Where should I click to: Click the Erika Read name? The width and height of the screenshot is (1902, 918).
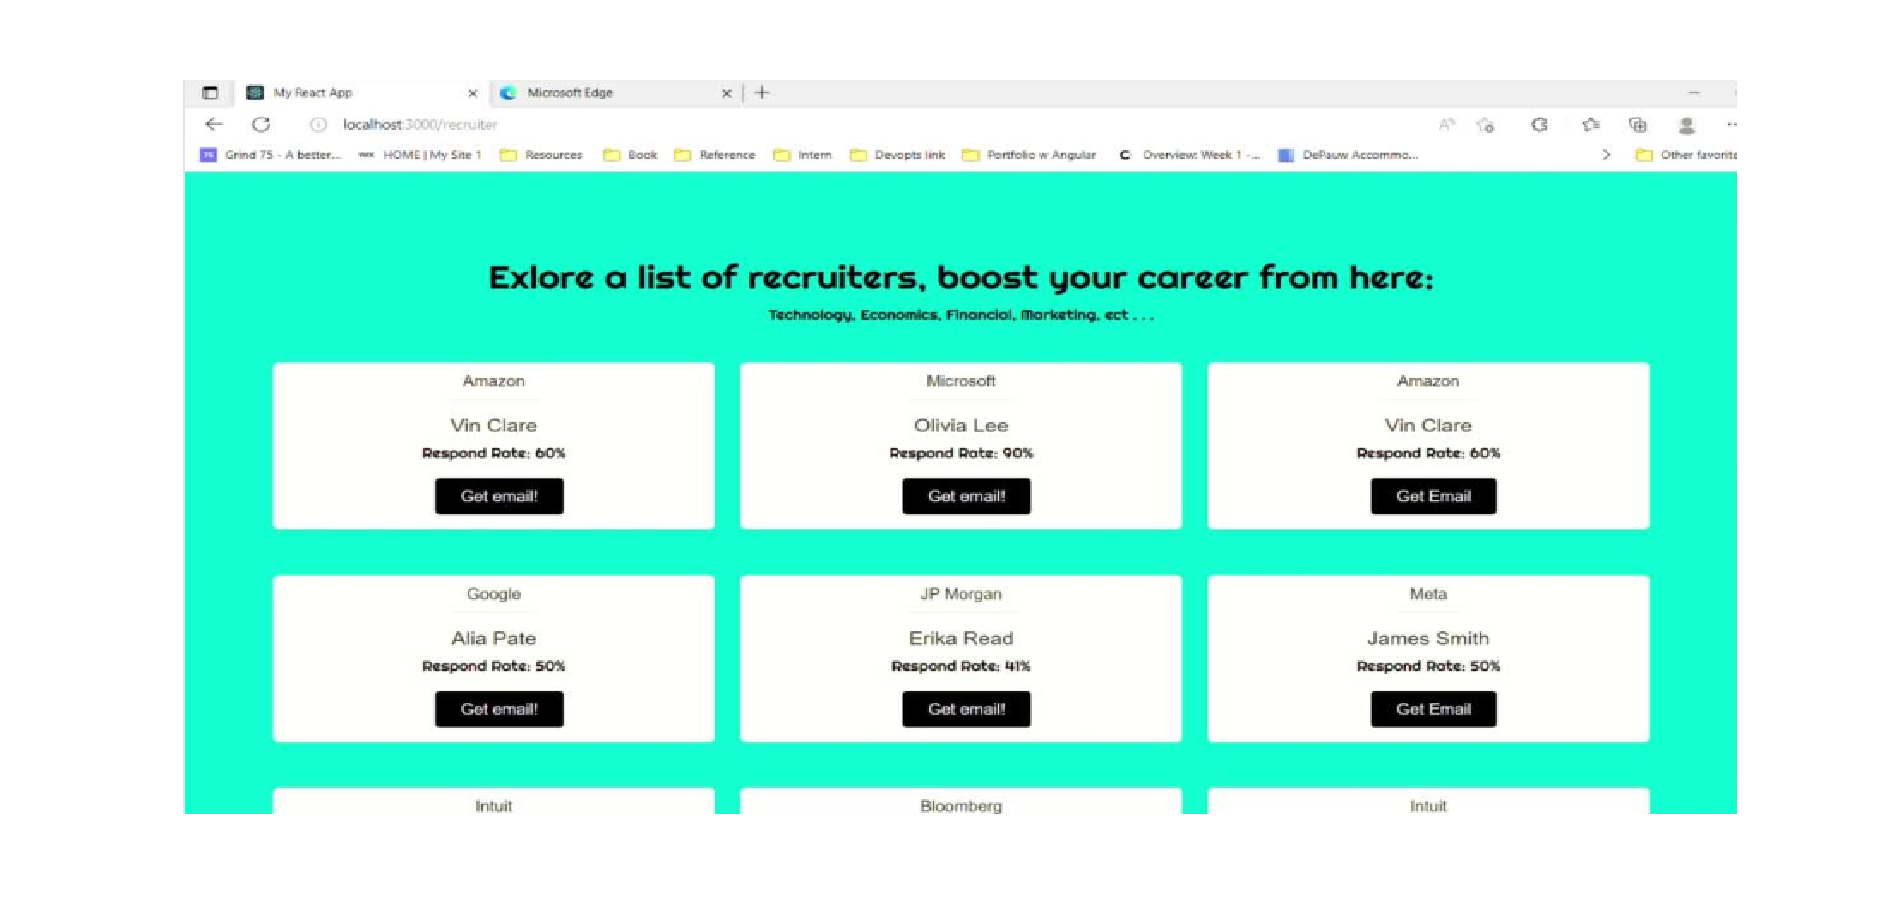tap(961, 638)
